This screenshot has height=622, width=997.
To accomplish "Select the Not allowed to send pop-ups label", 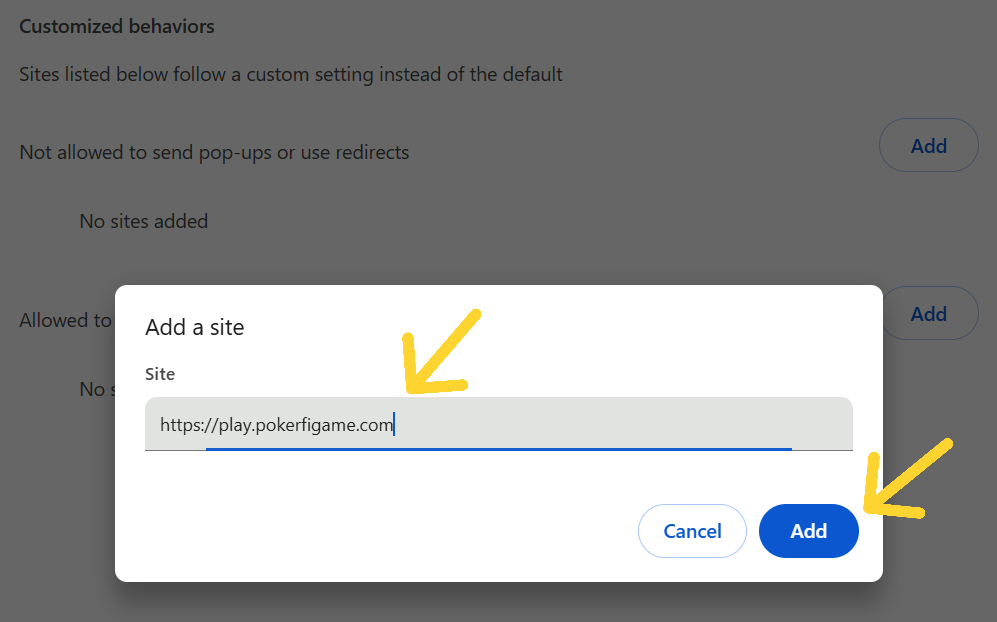I will (x=214, y=153).
